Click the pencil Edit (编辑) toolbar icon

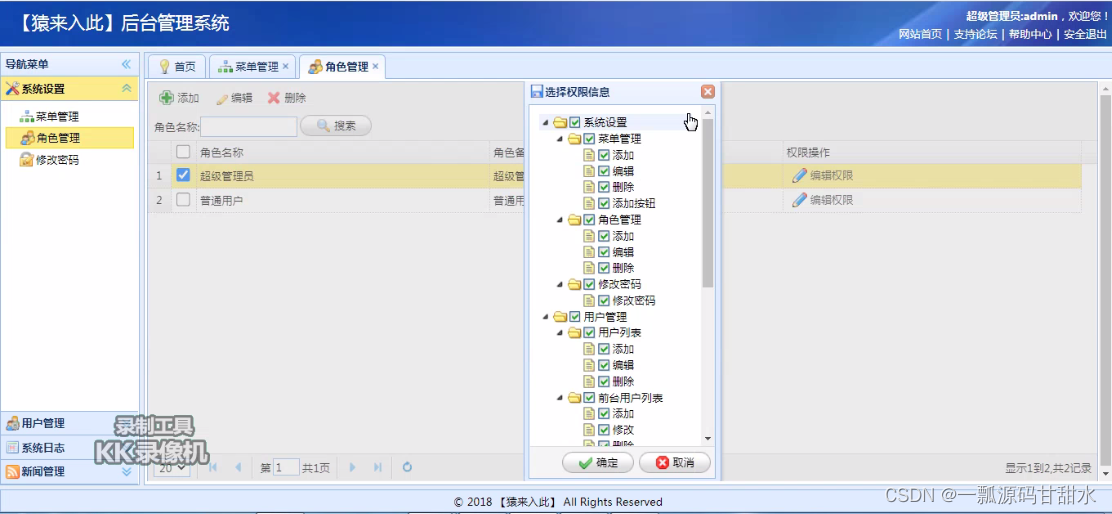222,99
